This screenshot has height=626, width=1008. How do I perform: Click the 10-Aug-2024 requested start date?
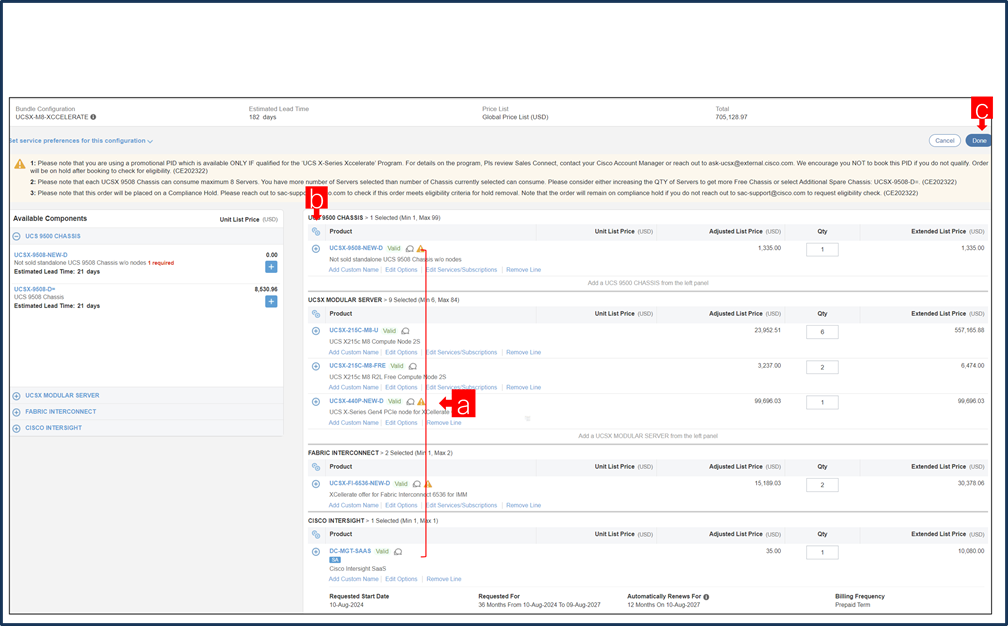click(x=346, y=605)
